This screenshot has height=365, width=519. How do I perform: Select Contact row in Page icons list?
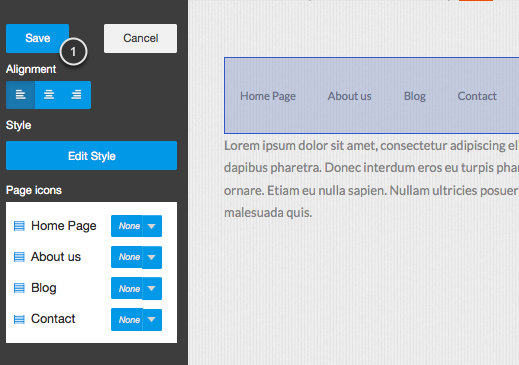tap(88, 320)
